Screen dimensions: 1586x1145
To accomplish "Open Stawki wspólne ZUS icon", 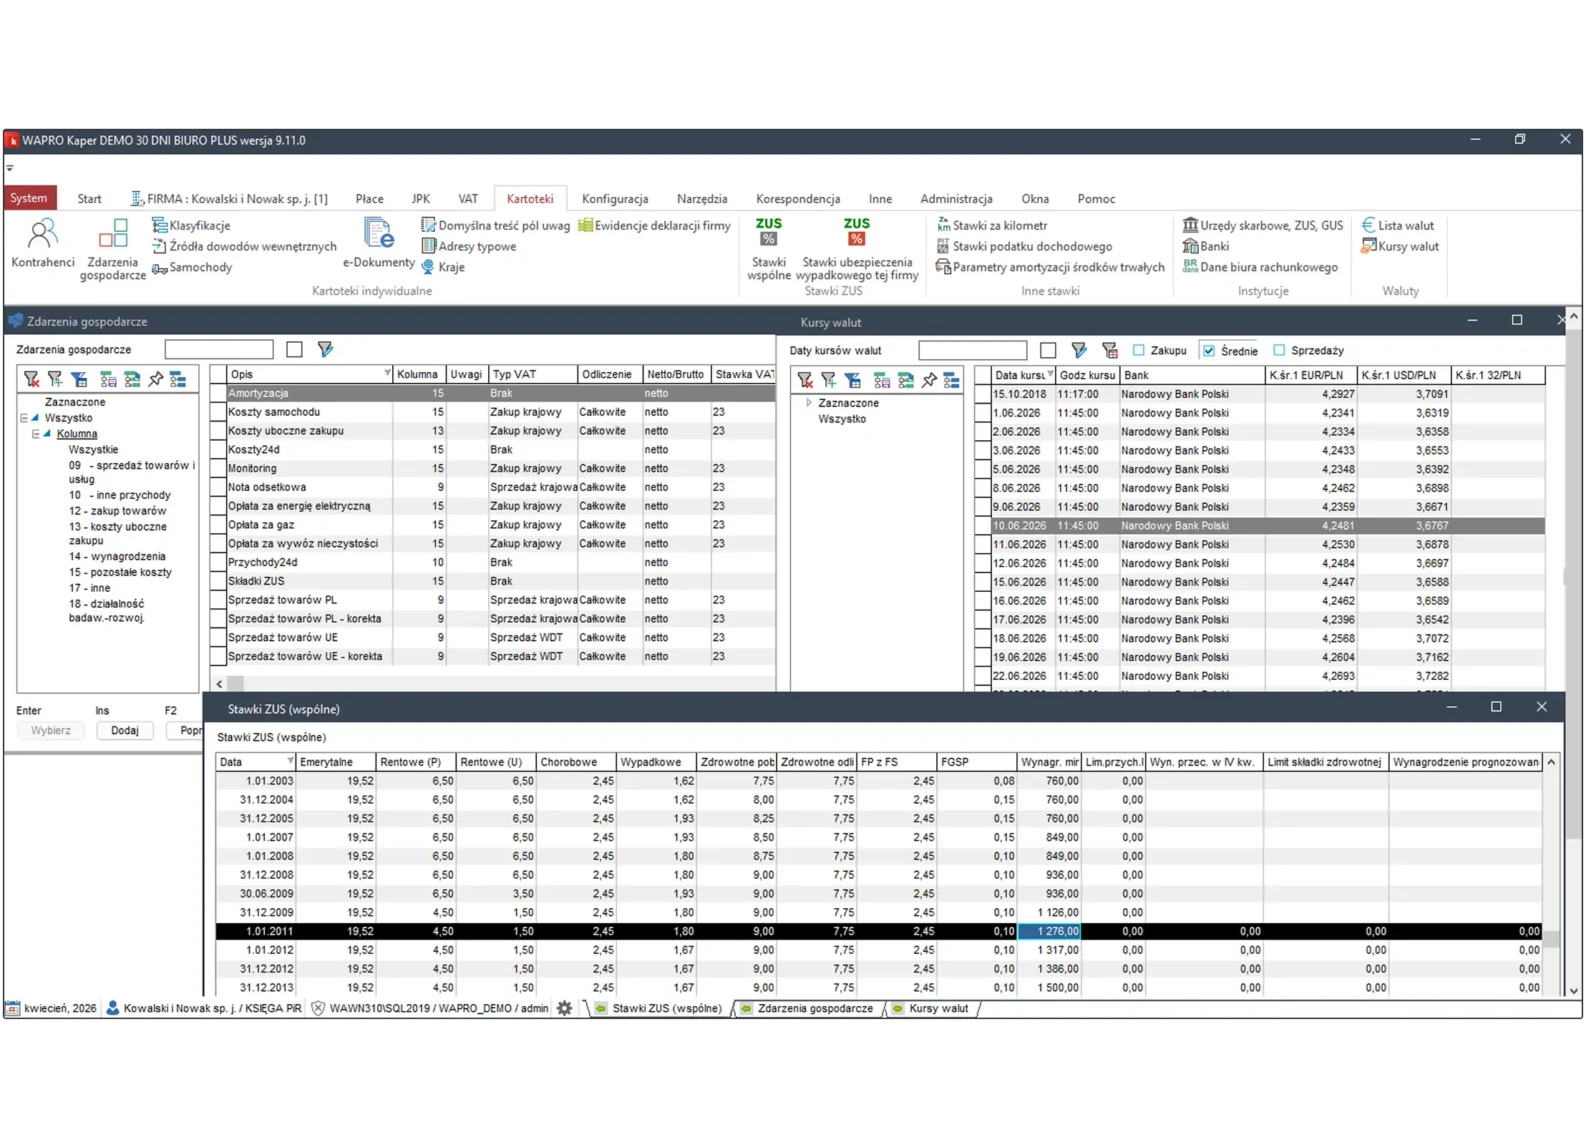I will coord(769,249).
